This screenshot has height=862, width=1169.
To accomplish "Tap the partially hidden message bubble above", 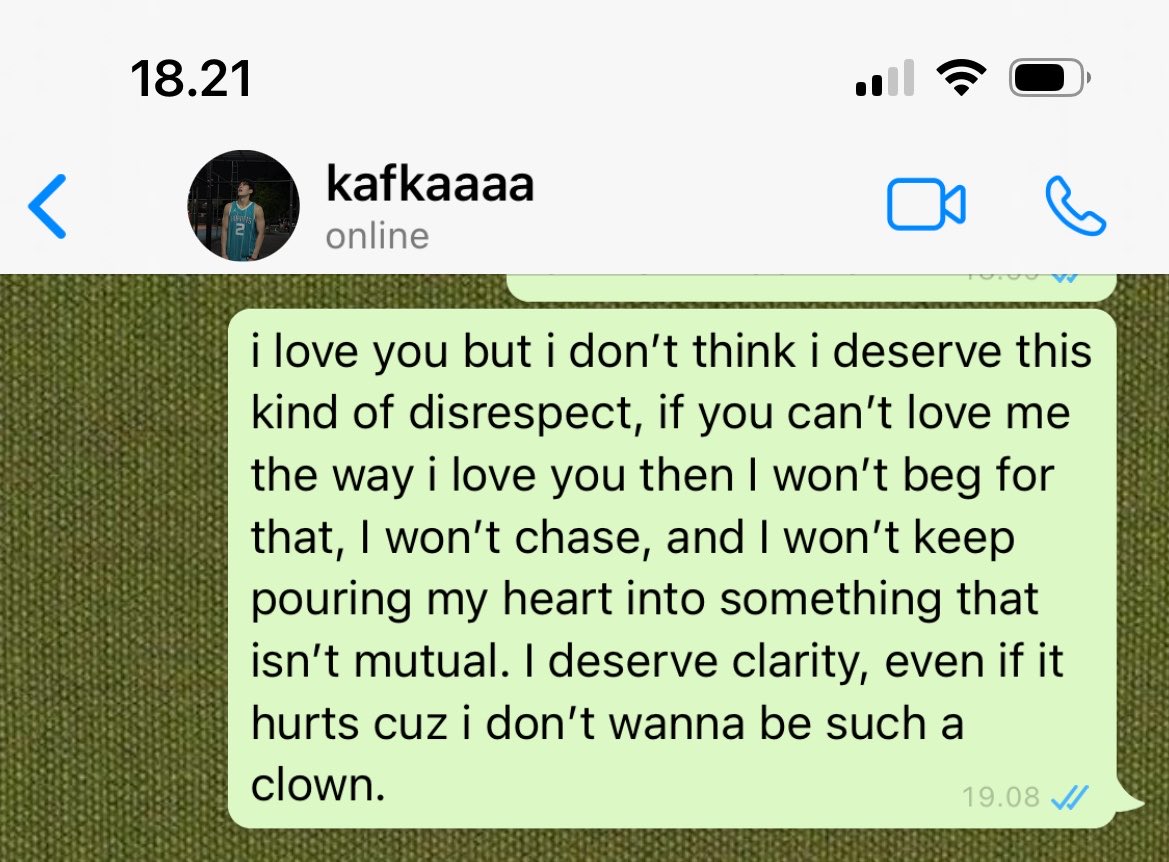I will (811, 287).
